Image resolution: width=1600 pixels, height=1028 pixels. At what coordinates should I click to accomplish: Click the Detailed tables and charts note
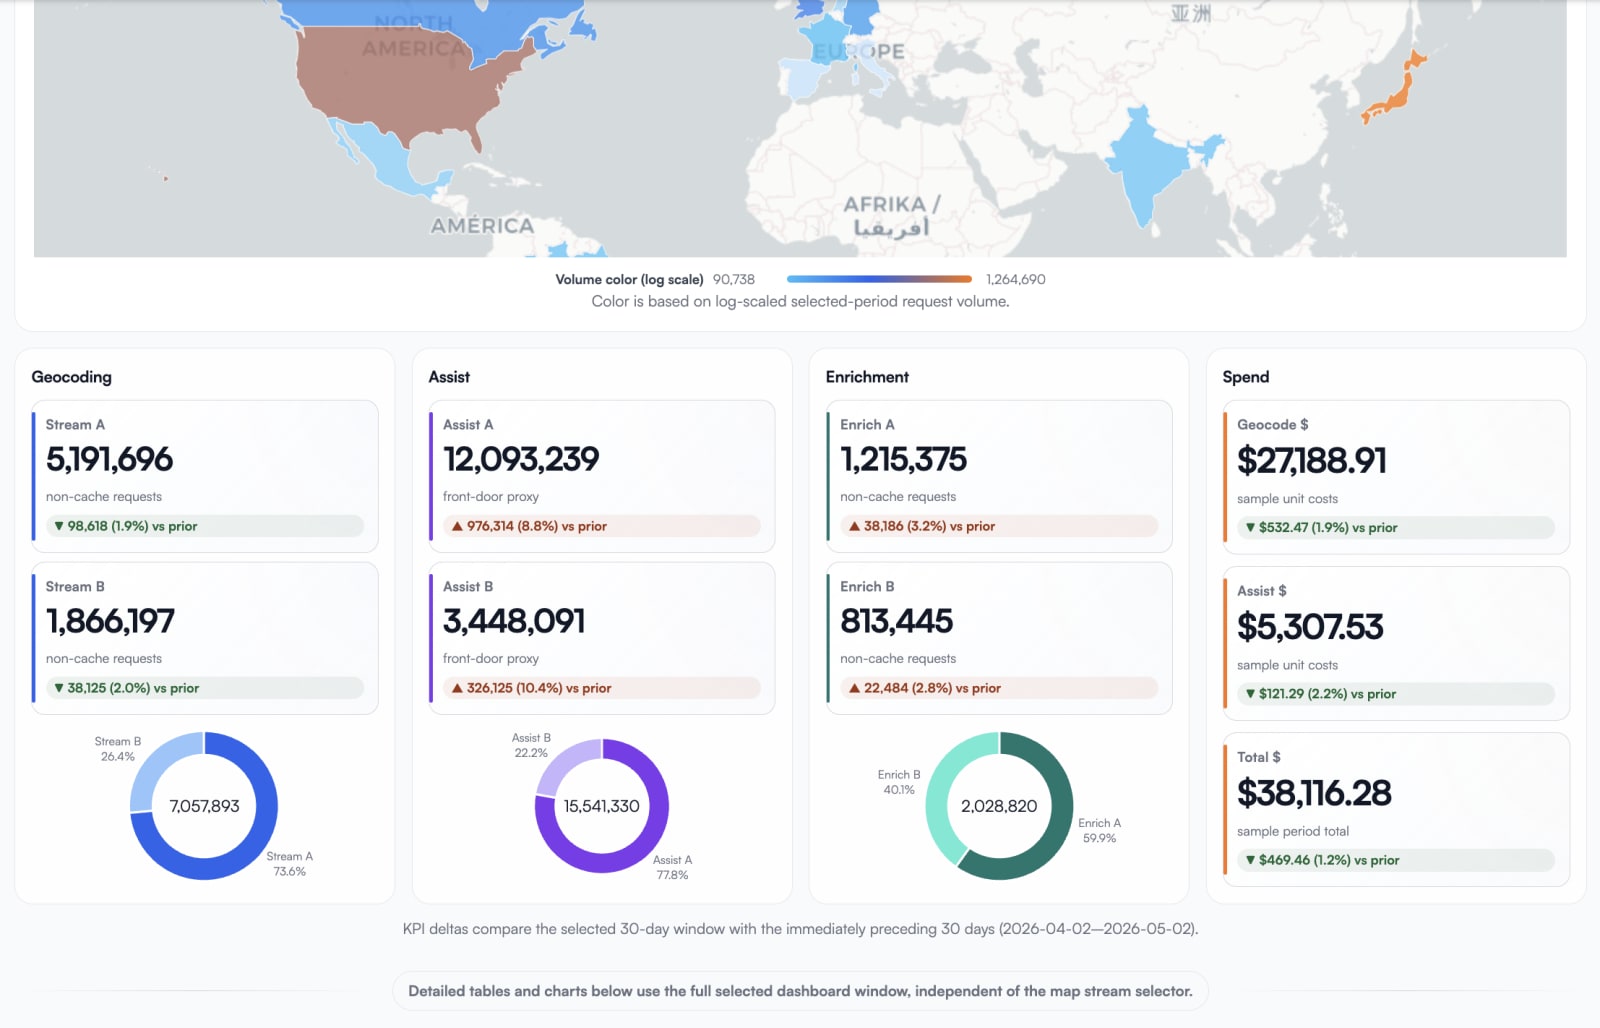[x=800, y=991]
